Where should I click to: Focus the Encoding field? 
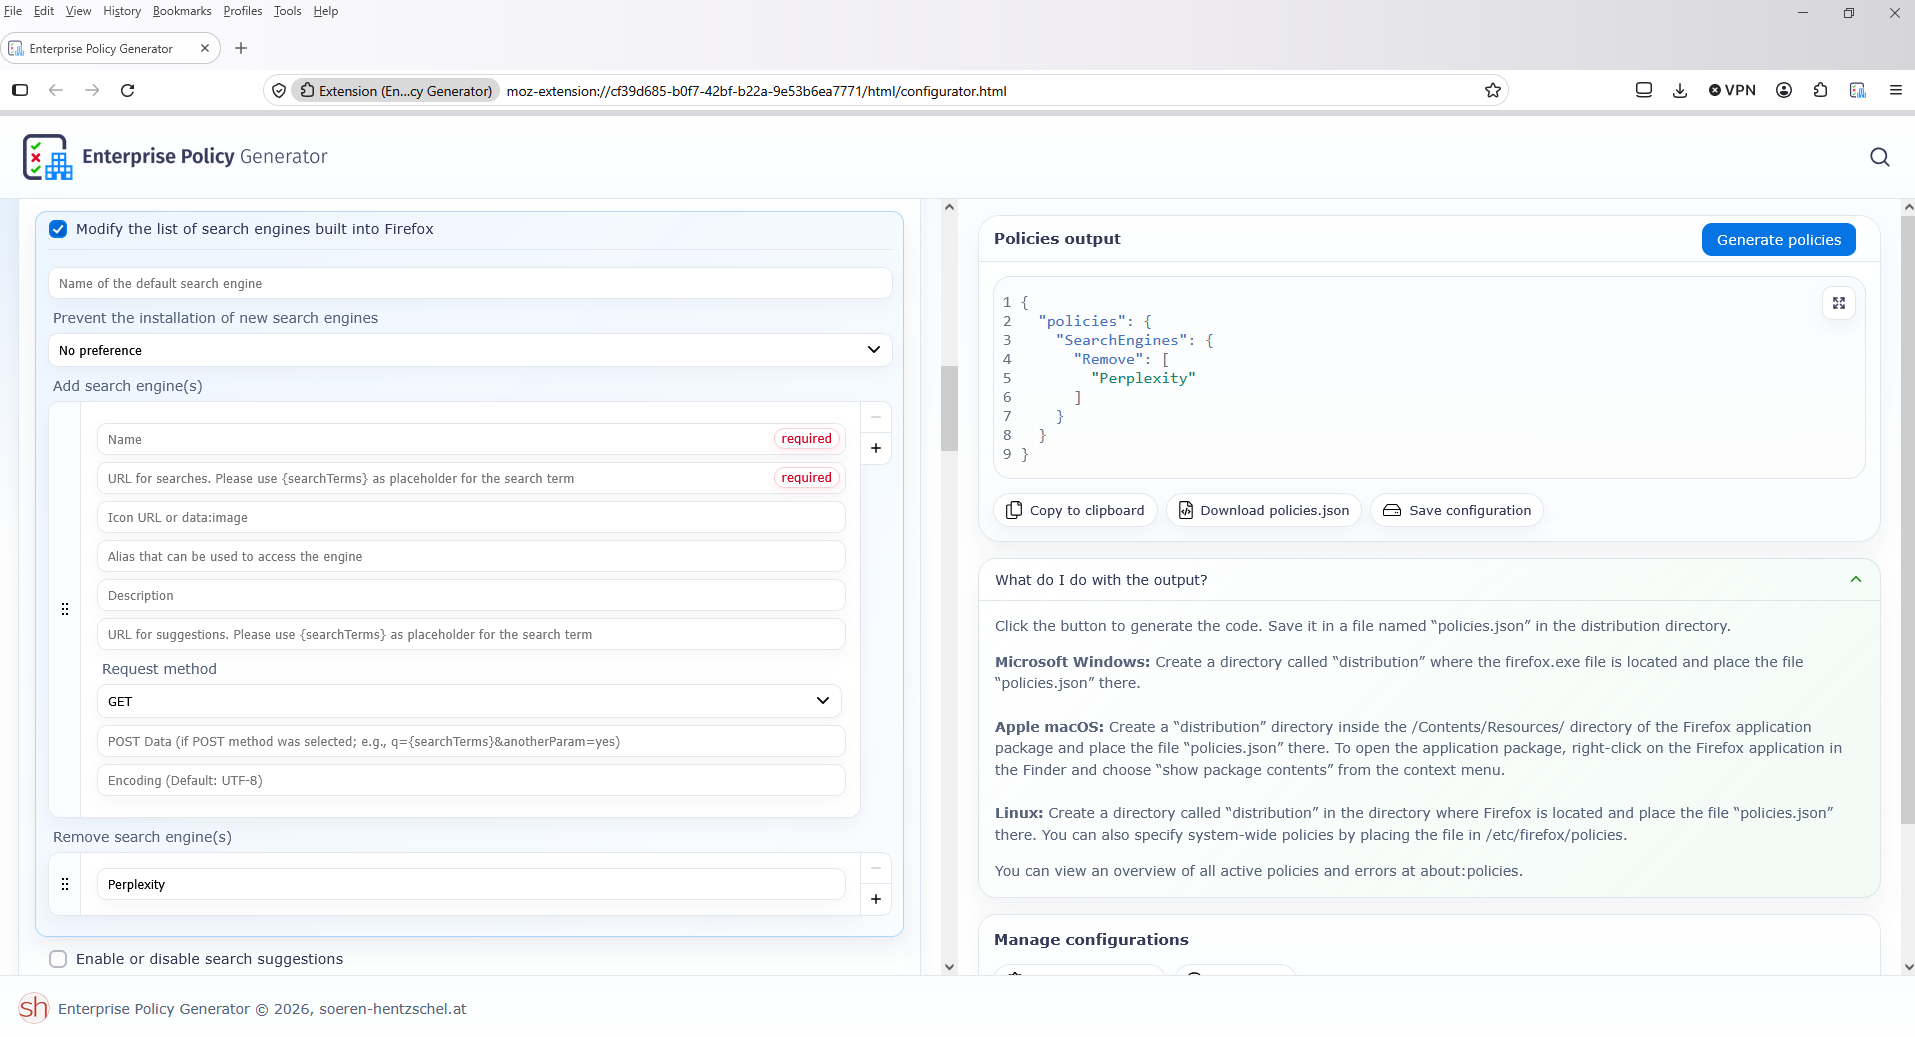tap(471, 780)
